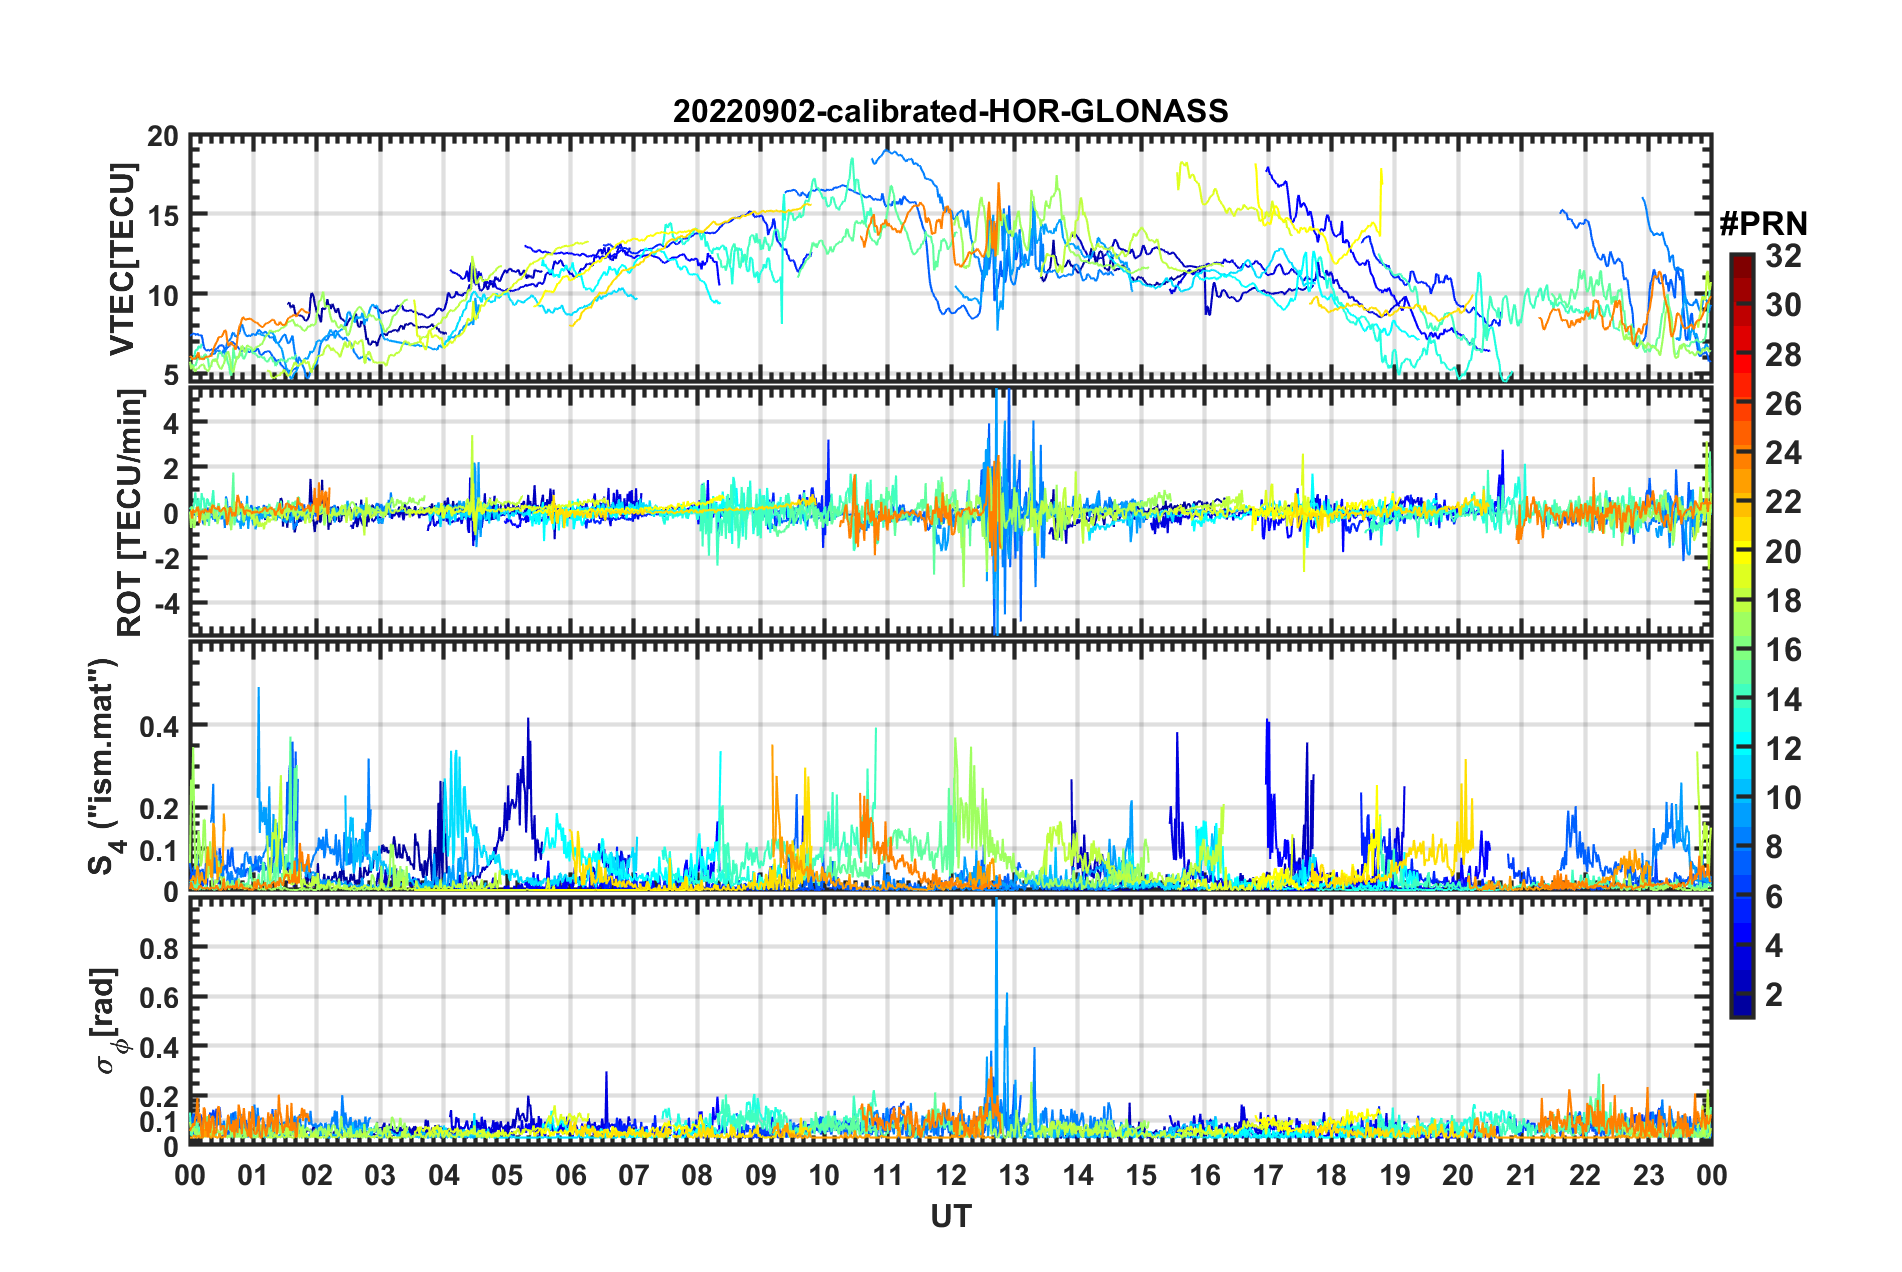Click inside the S4 plot panel
Image resolution: width=1902 pixels, height=1272 pixels.
[x=950, y=766]
